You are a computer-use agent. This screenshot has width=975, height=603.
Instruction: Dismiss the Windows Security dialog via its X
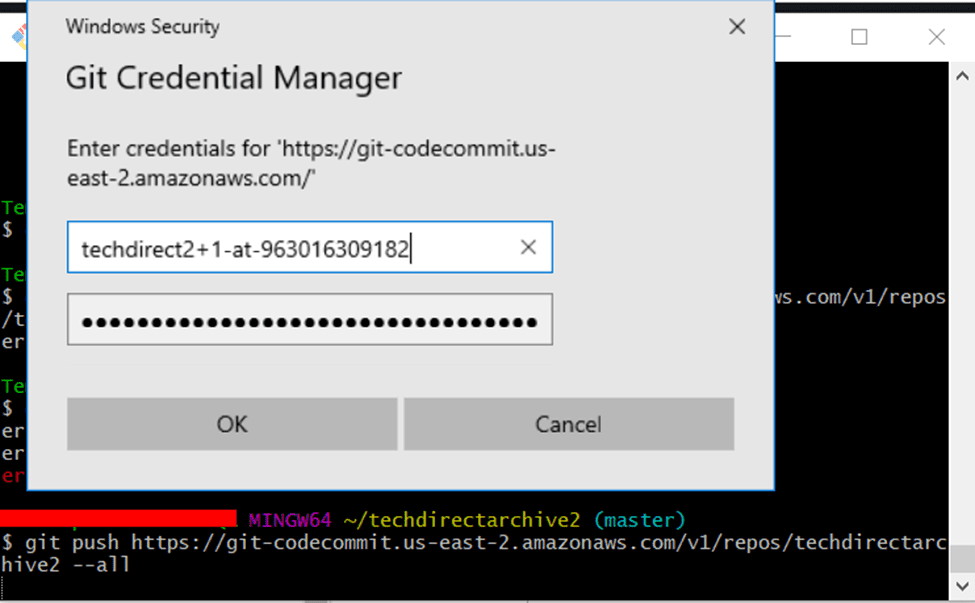(737, 27)
